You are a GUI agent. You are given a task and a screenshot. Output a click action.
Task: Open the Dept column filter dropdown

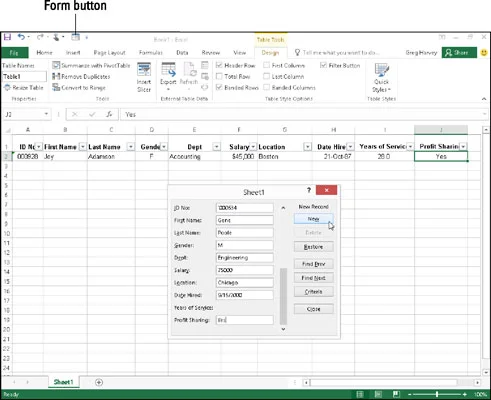tap(217, 147)
